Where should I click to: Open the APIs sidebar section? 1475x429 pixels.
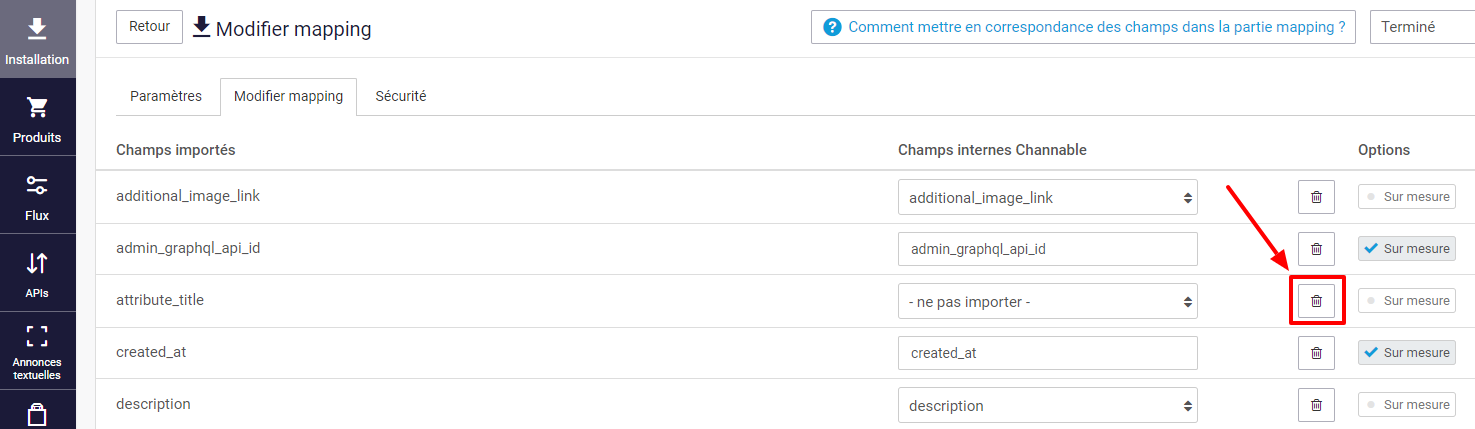click(37, 273)
